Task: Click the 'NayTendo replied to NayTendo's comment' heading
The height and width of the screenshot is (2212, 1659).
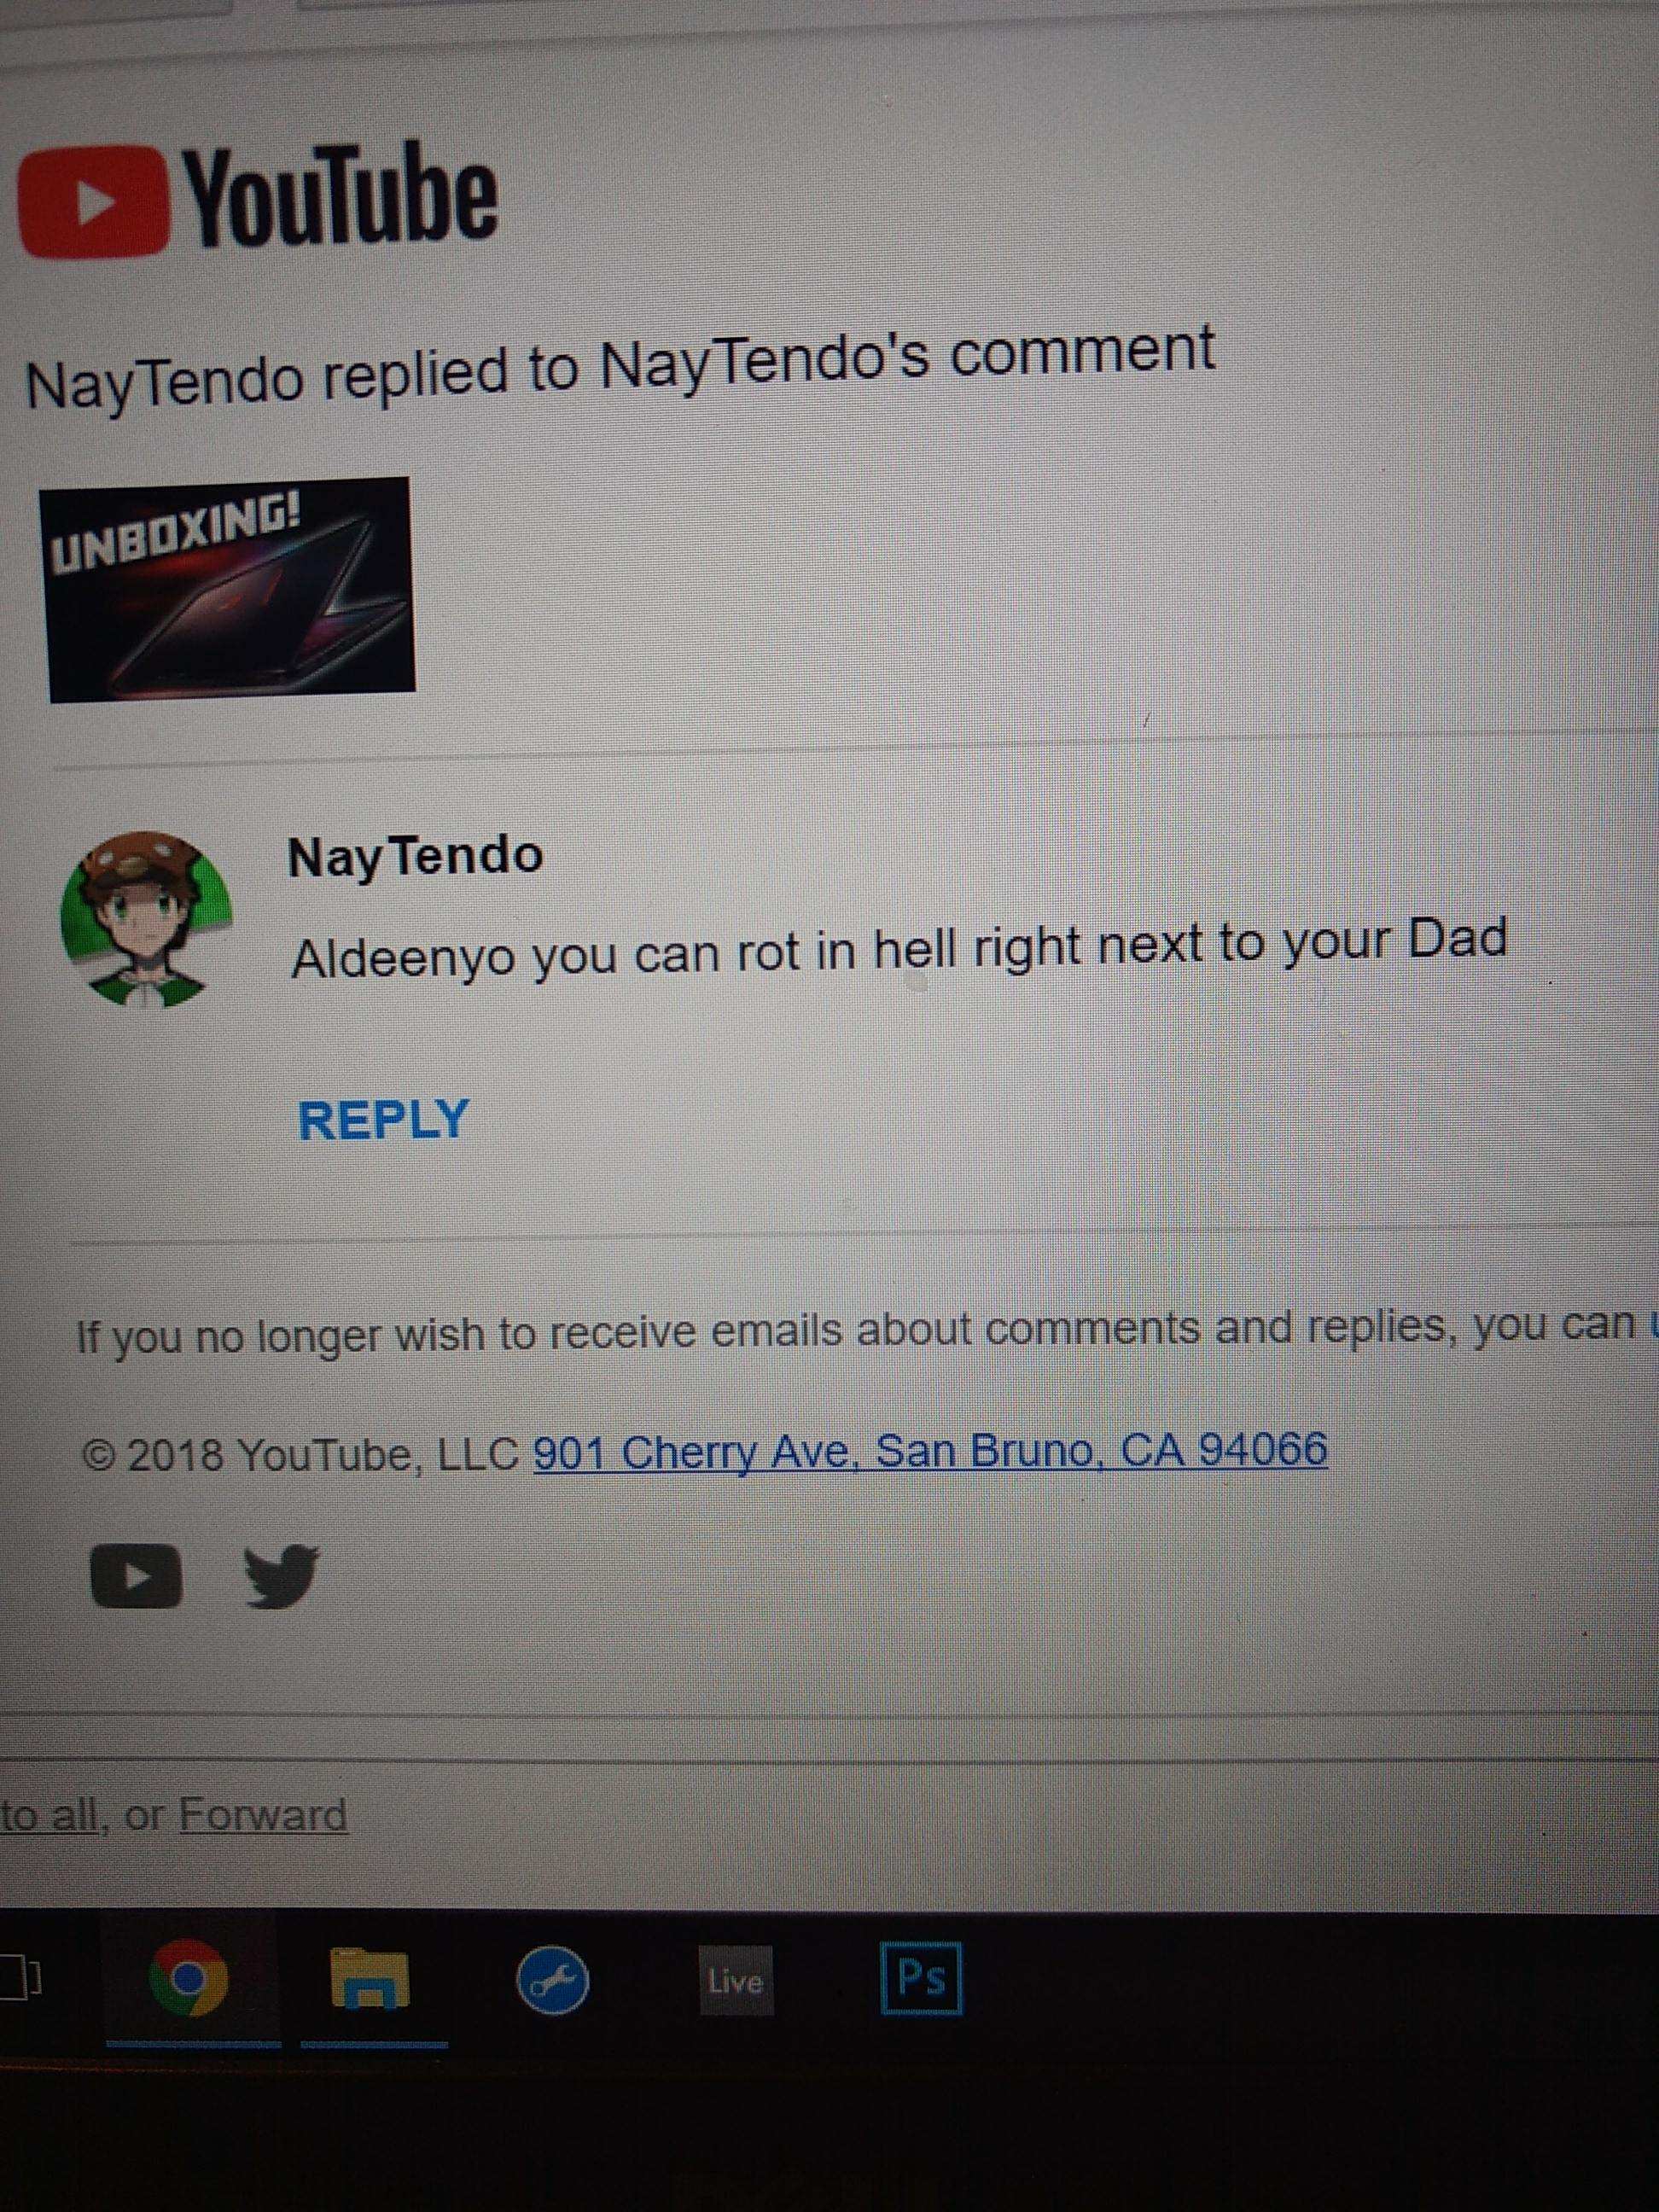Action: (620, 369)
